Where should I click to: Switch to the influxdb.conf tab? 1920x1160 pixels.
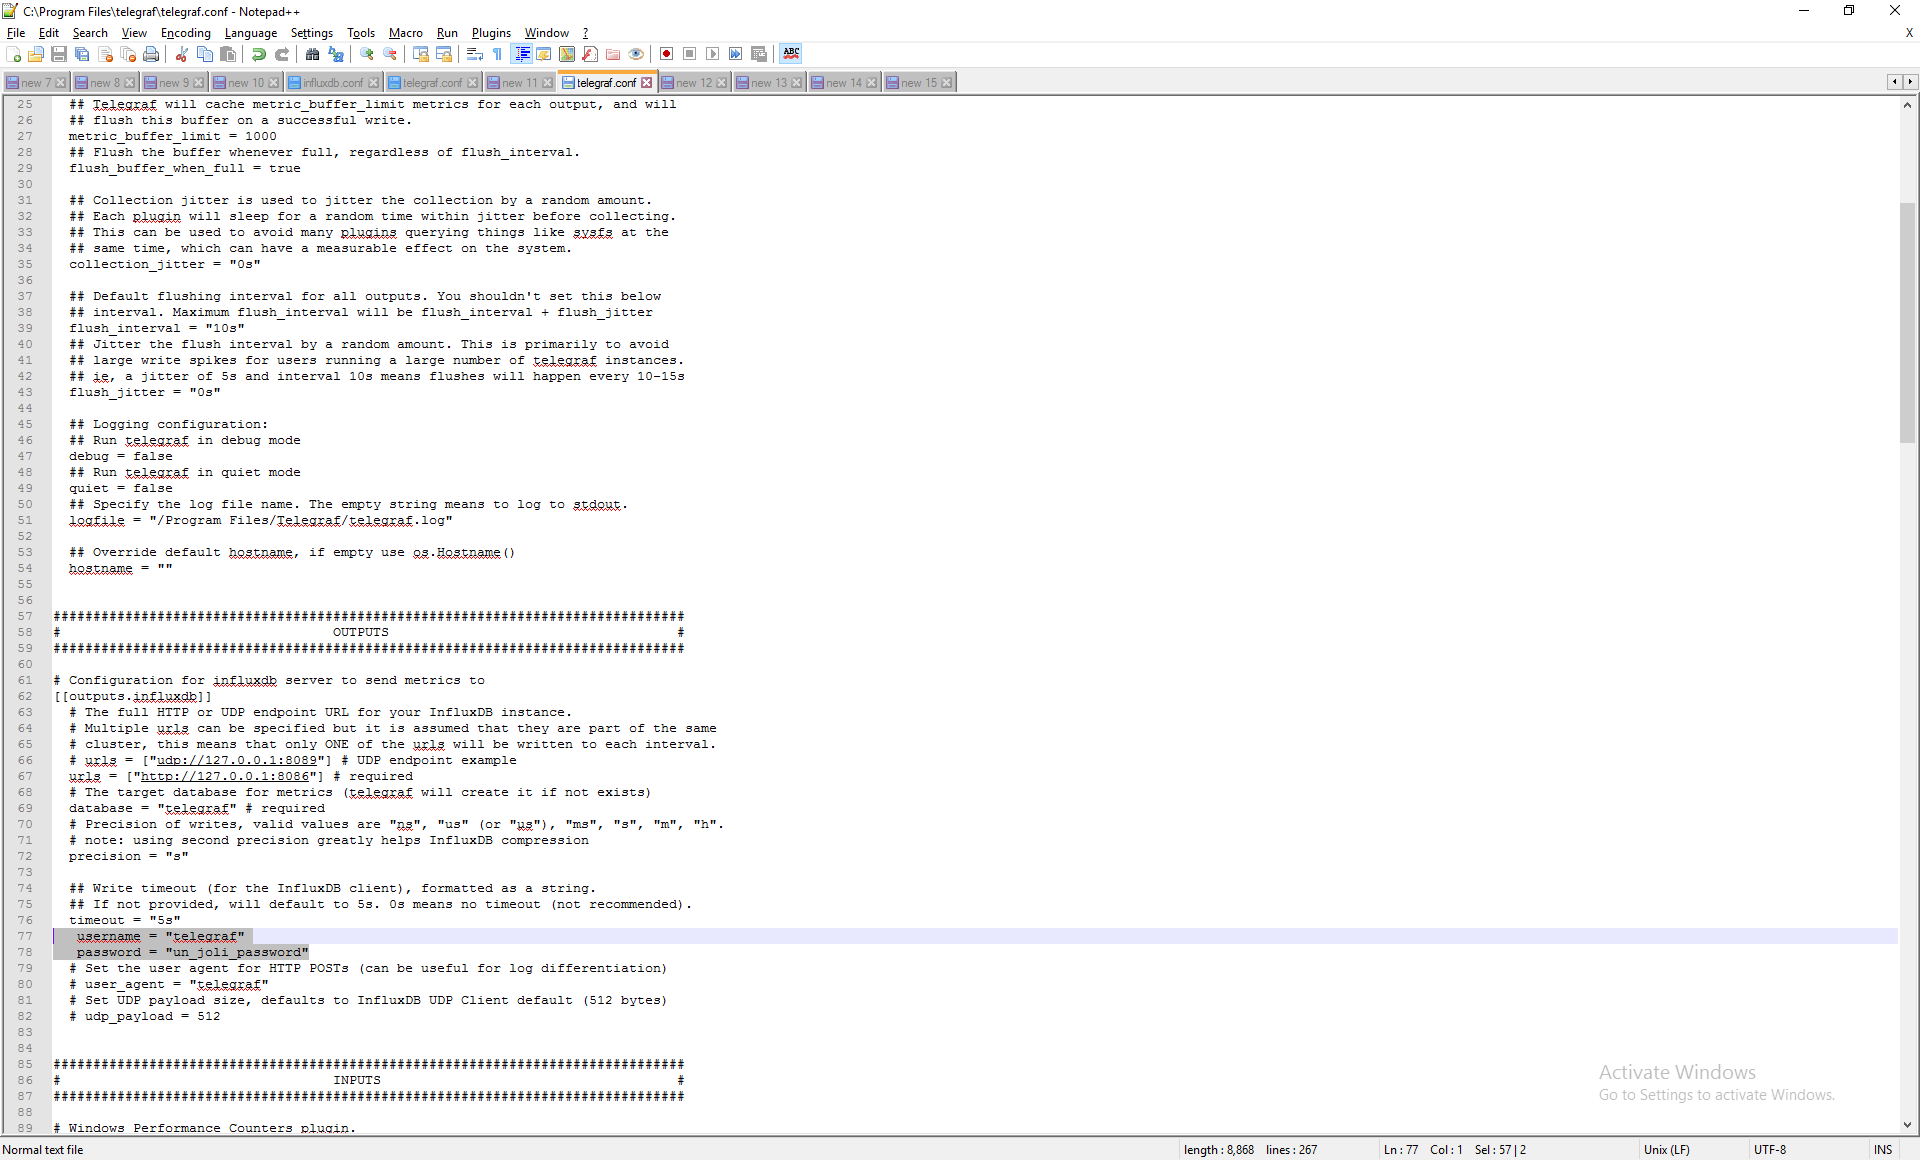tap(332, 83)
